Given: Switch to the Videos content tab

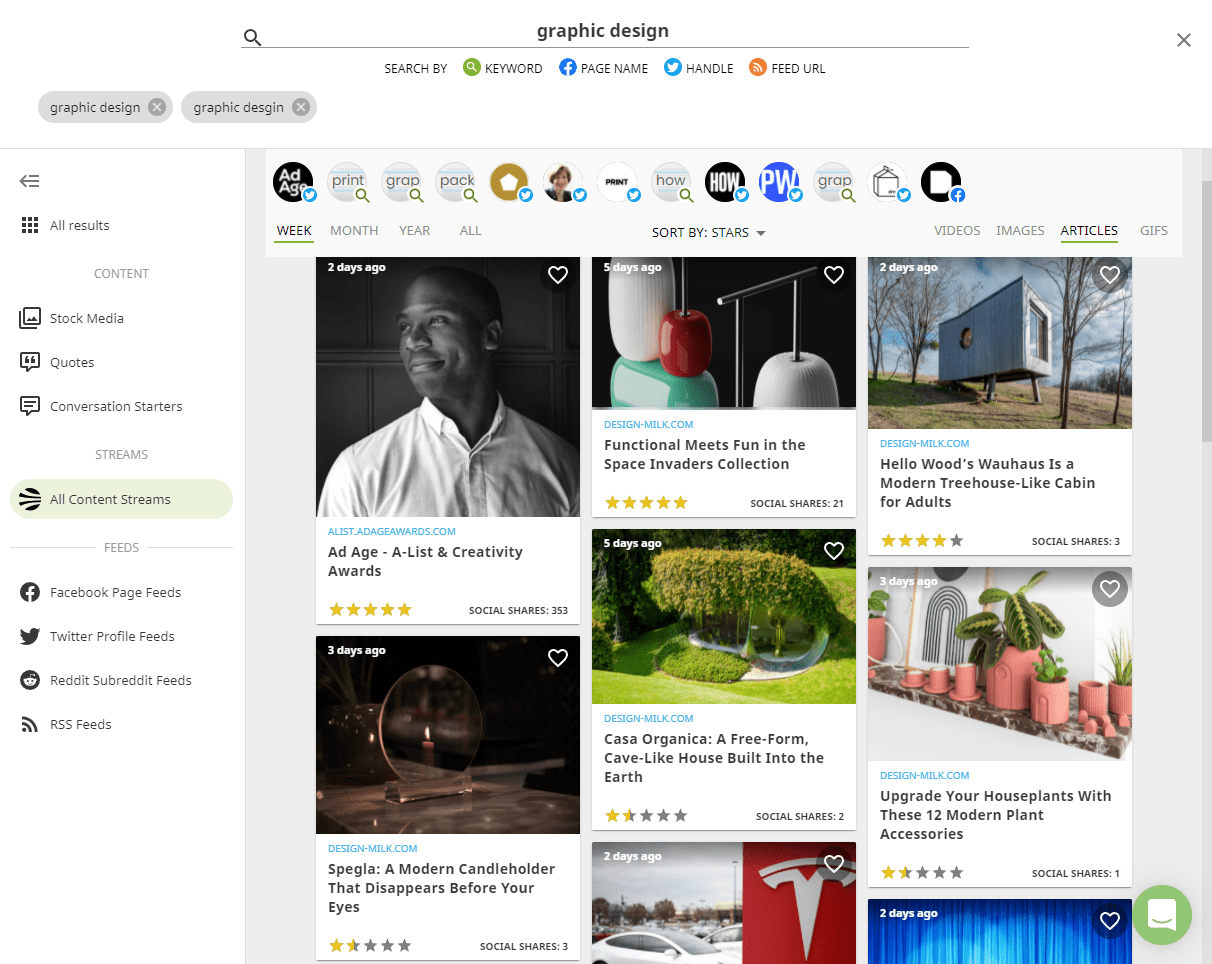Looking at the screenshot, I should pyautogui.click(x=956, y=231).
